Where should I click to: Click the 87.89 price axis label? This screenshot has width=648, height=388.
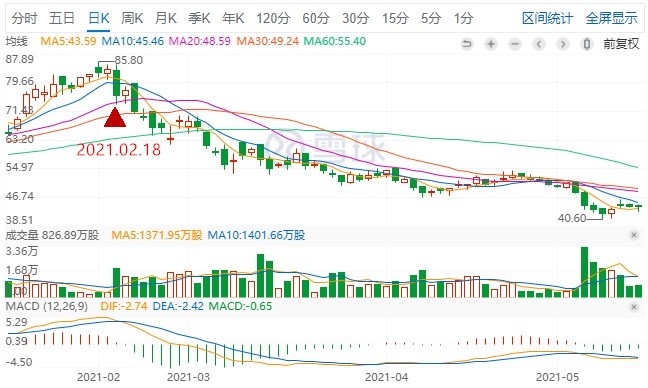[19, 59]
